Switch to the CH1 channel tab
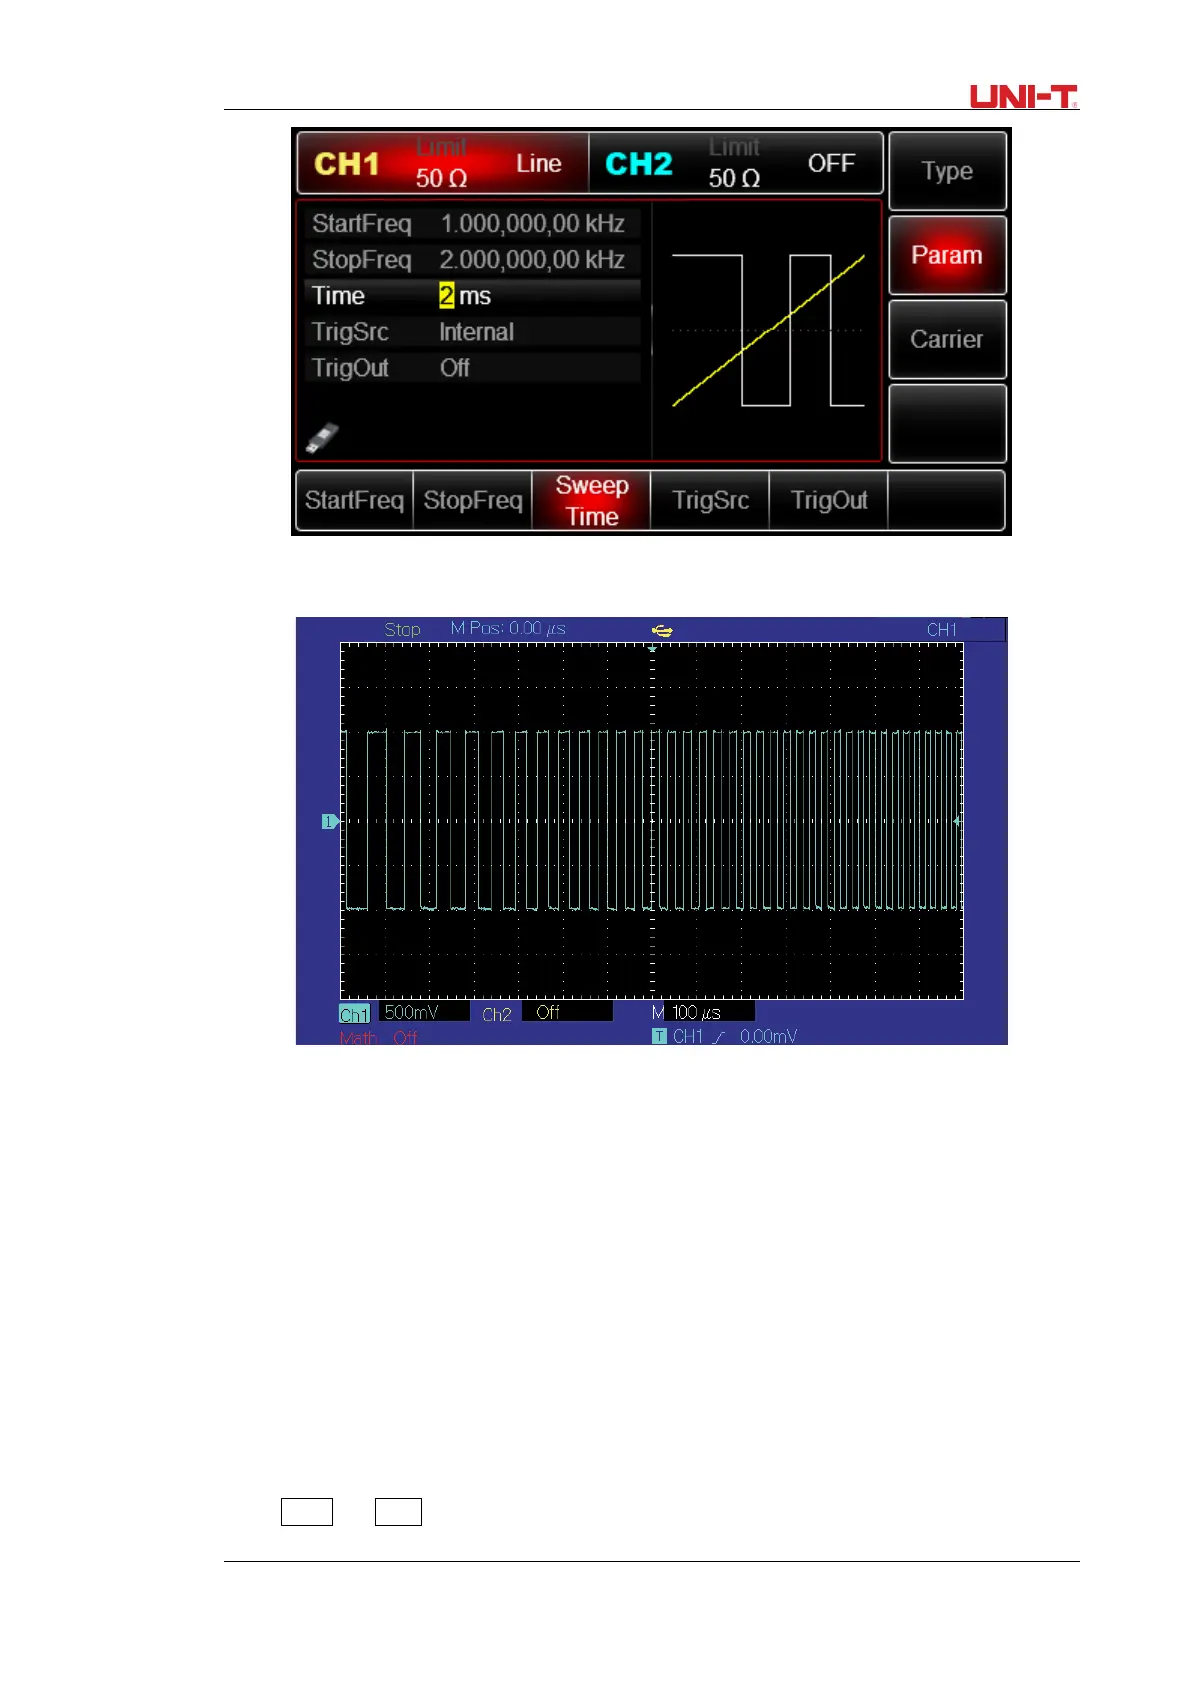This screenshot has width=1191, height=1684. (x=443, y=163)
